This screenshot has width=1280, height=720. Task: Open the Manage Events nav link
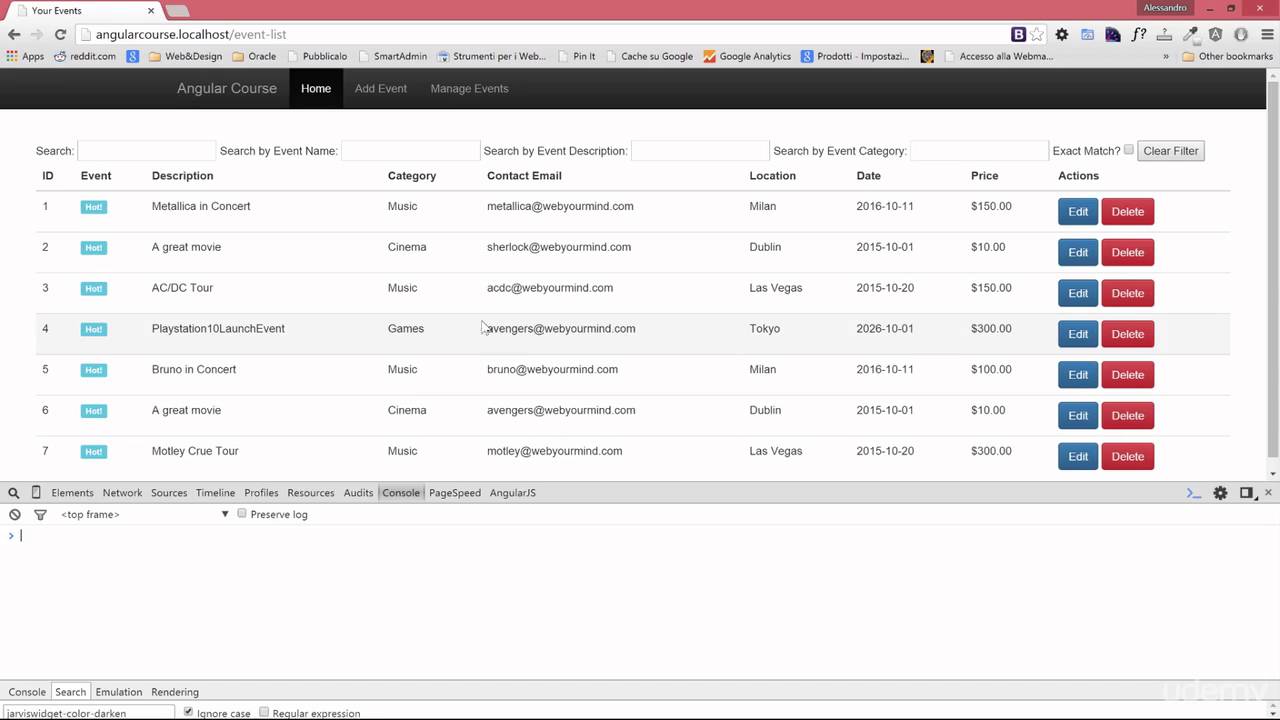[469, 88]
